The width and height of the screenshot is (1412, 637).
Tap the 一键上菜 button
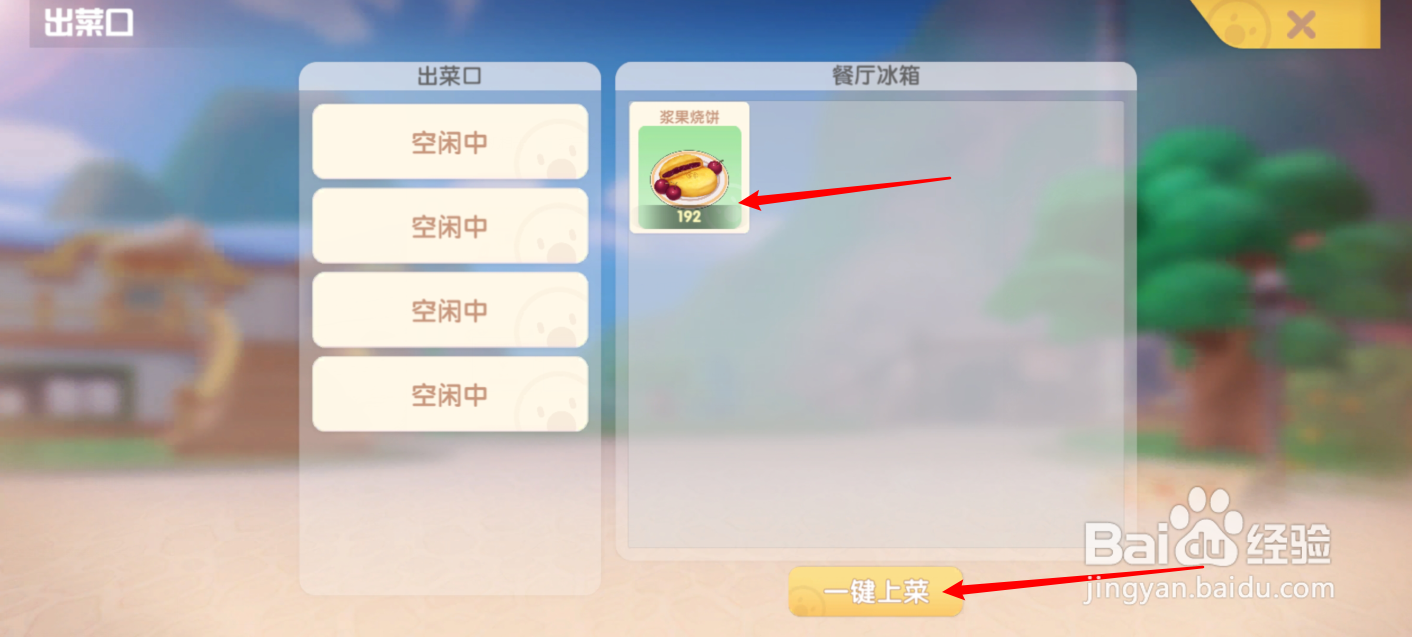tap(876, 592)
